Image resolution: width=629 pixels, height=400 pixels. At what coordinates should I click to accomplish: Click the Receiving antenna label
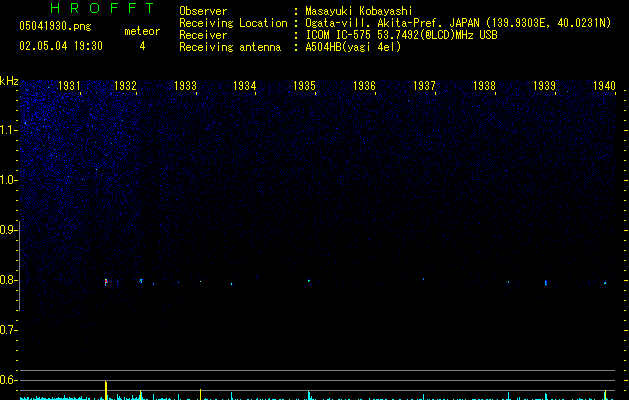click(230, 47)
